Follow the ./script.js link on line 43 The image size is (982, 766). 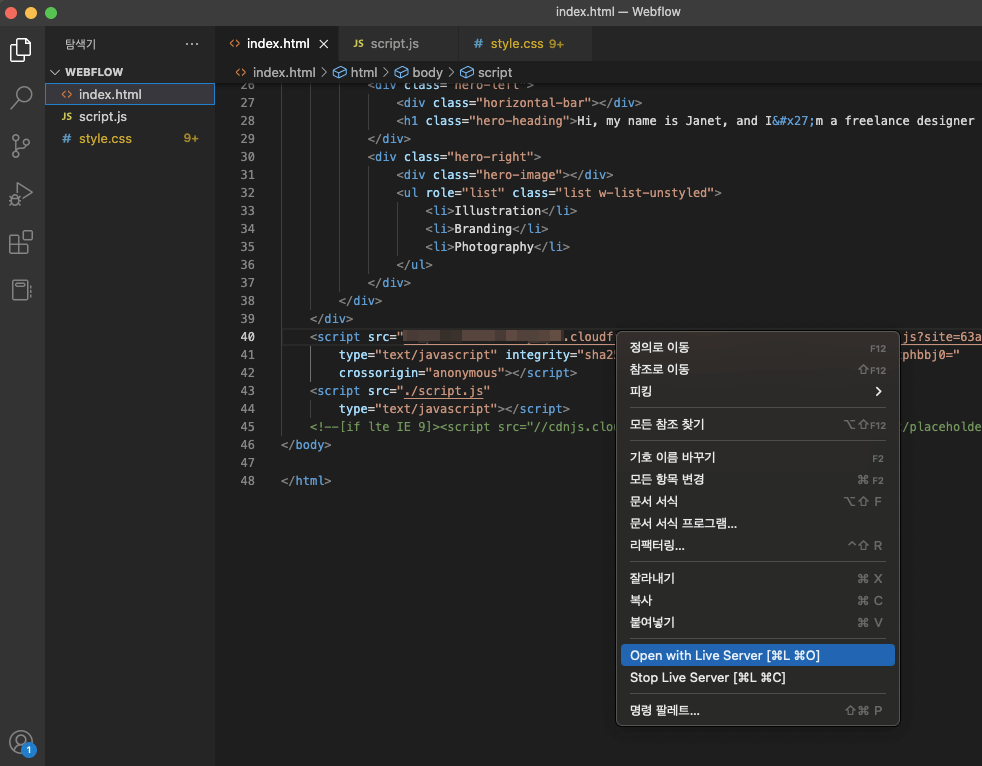444,391
